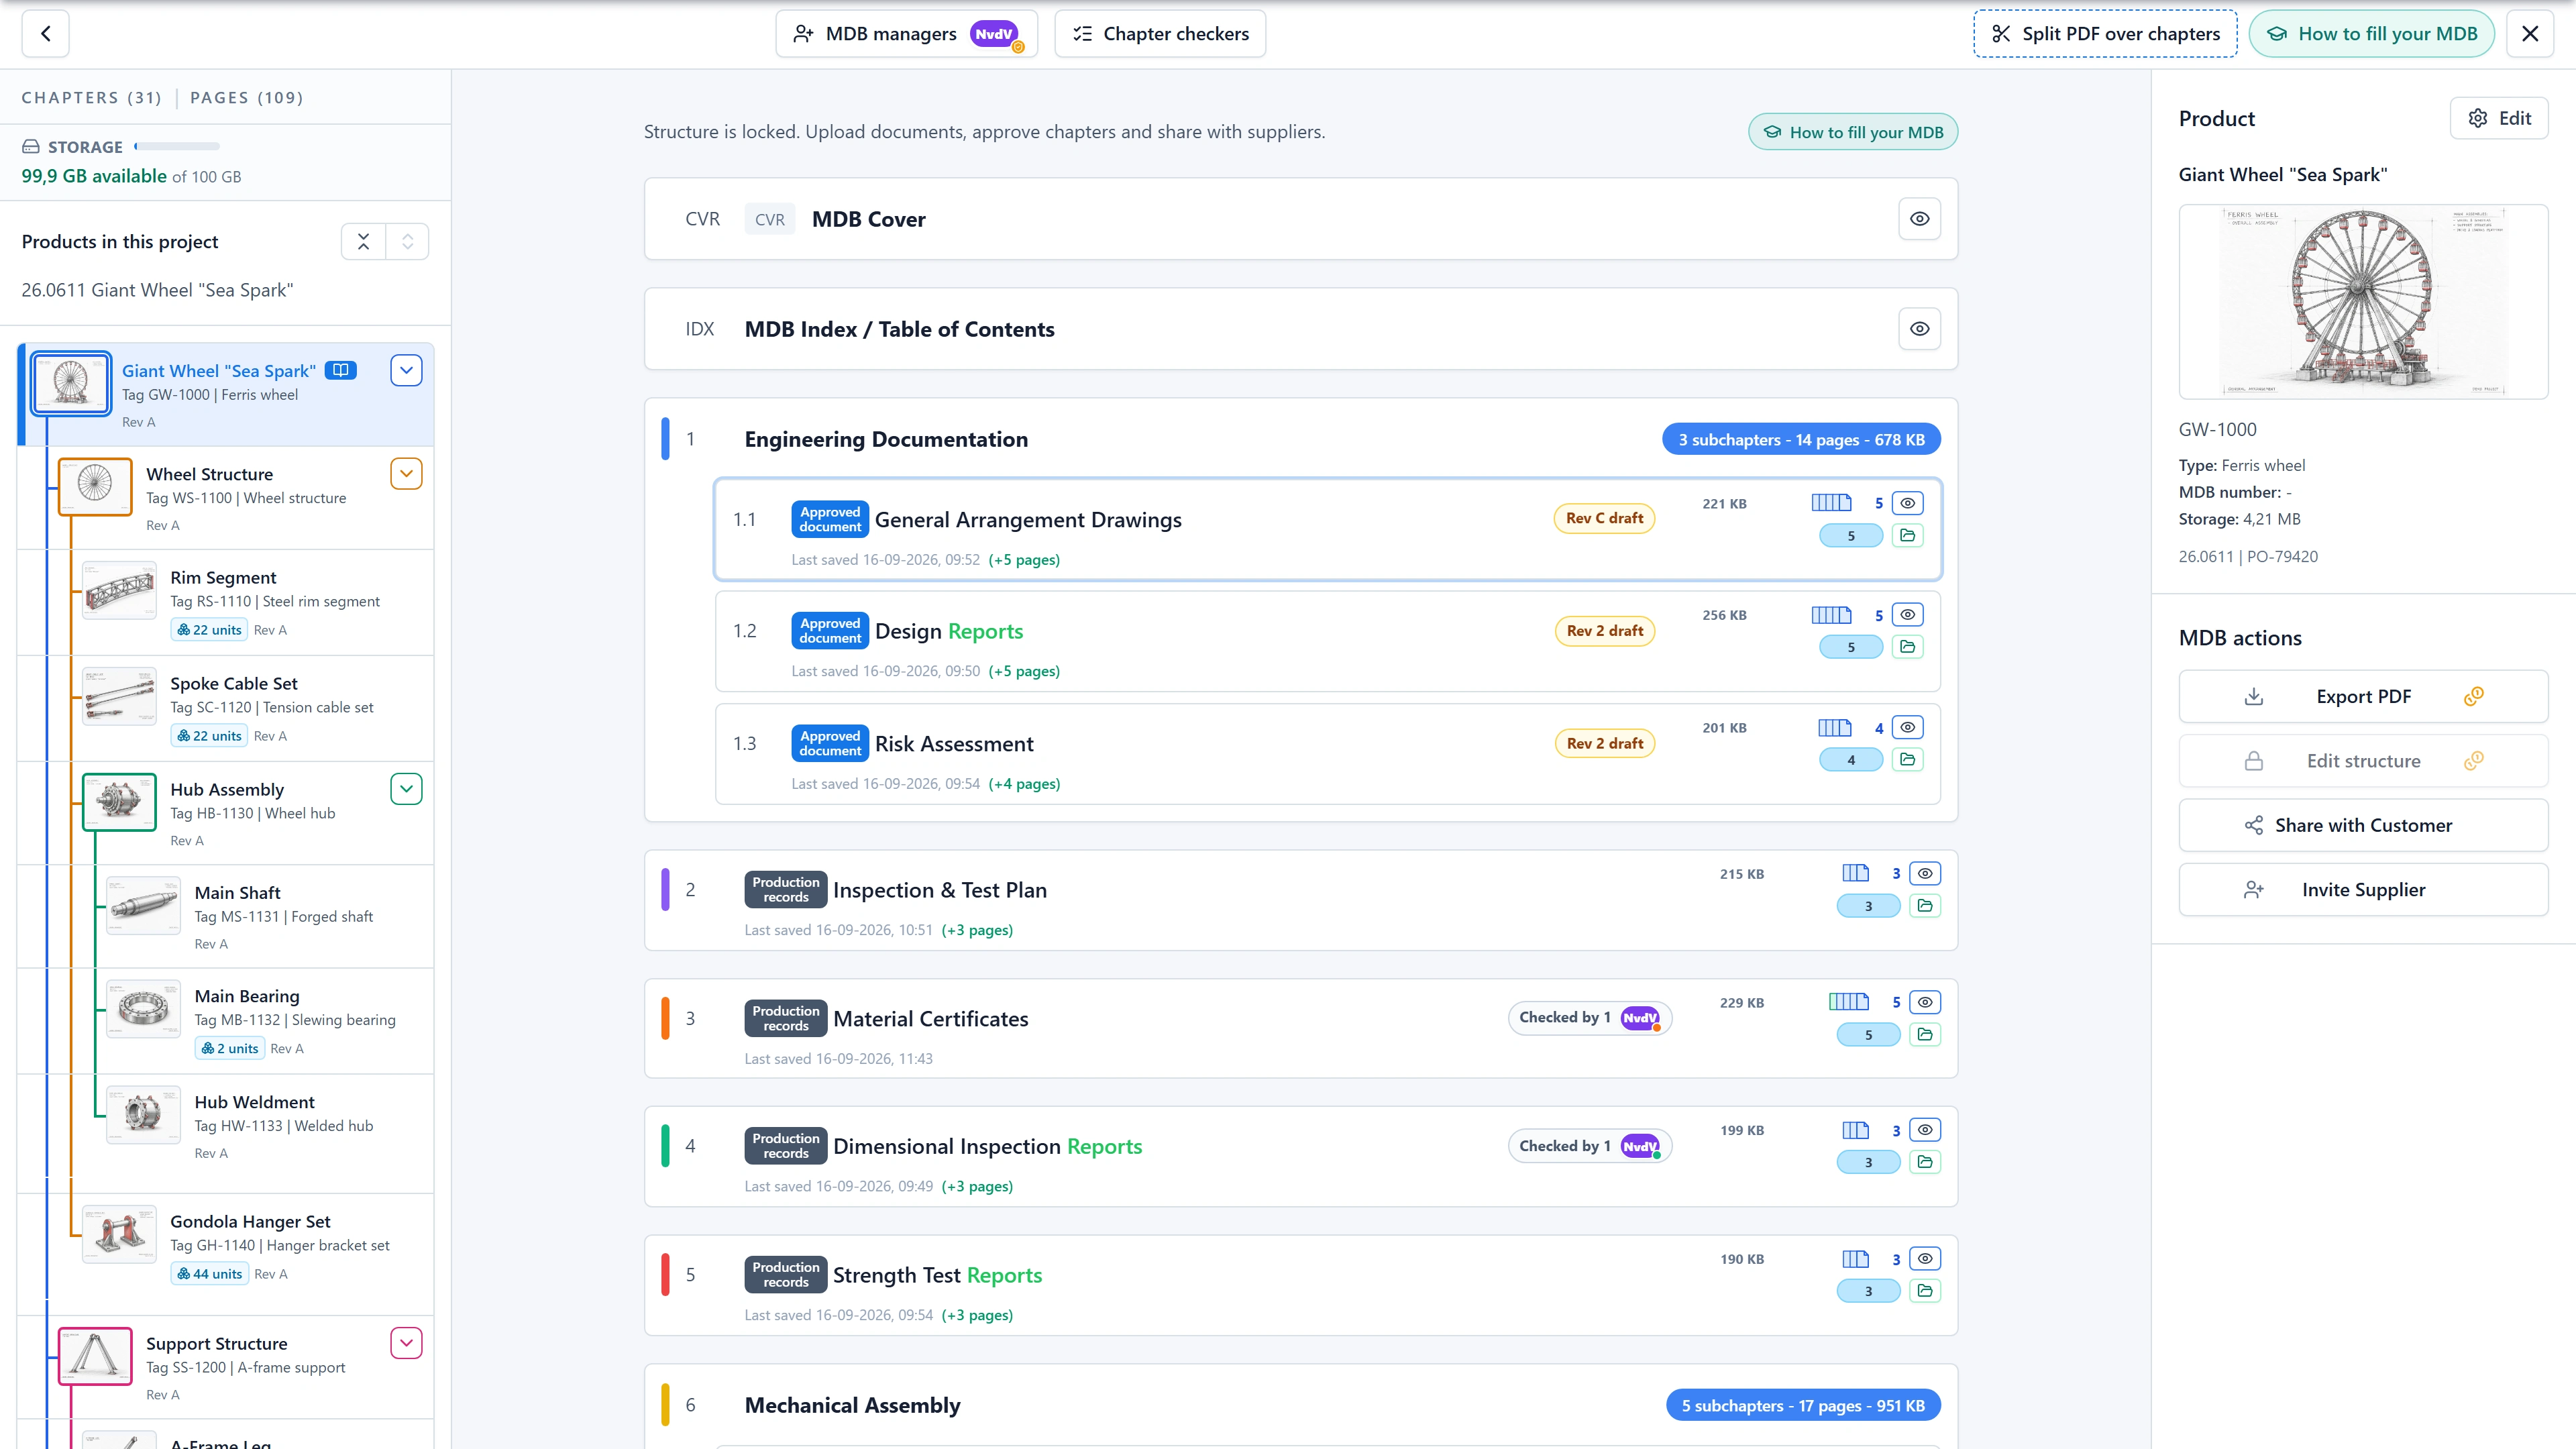The height and width of the screenshot is (1449, 2576).
Task: Close the MDB view with the X button
Action: point(2530,34)
